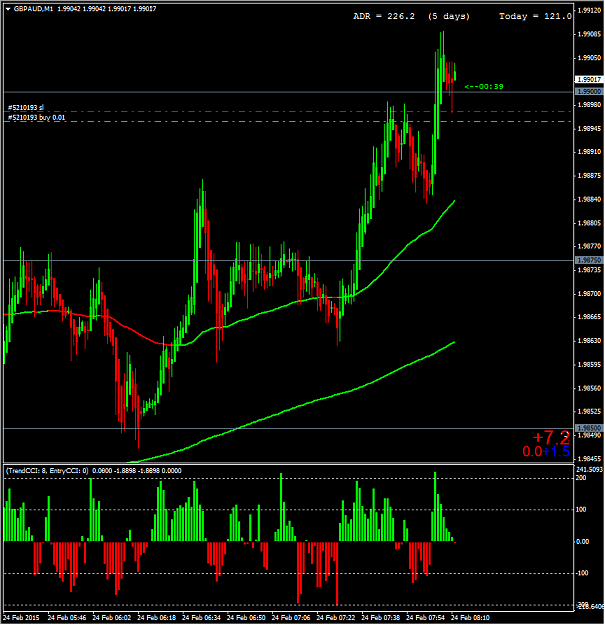Click the TrendCCI: 8, EntryCCI: 0 indicator label
605x625 pixels.
[47, 471]
